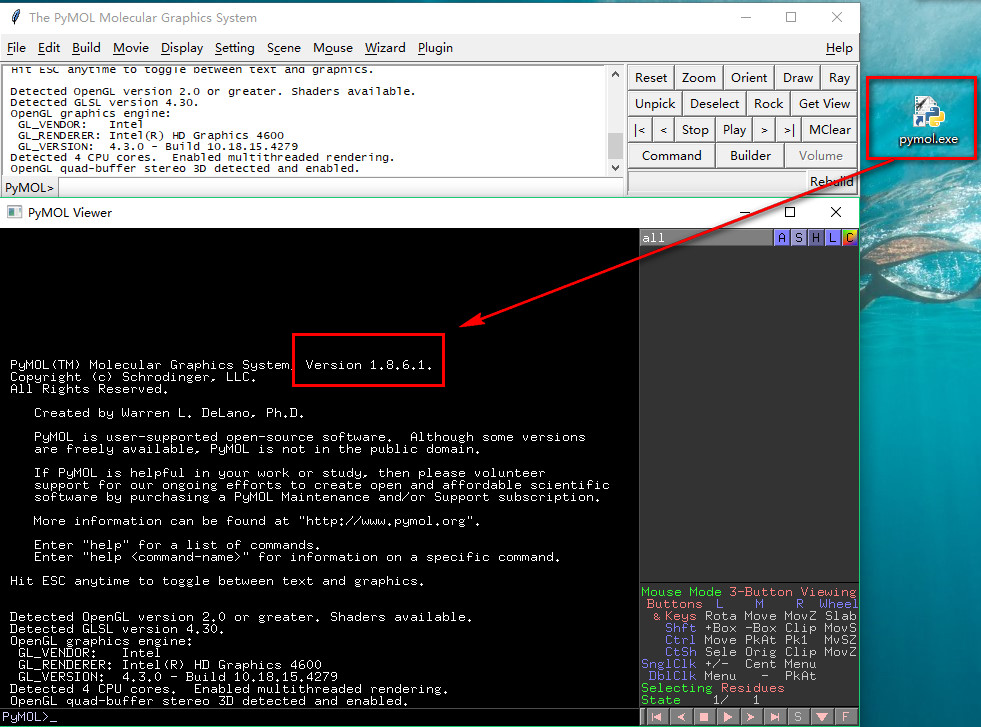Close the PyMOL Viewer window
The height and width of the screenshot is (727, 981).
pyautogui.click(x=836, y=212)
